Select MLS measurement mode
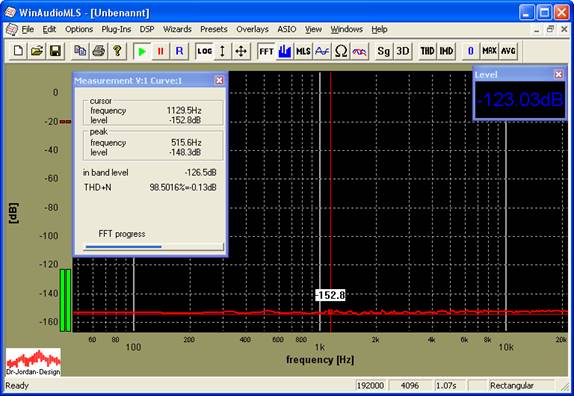This screenshot has height=396, width=574. coord(303,51)
